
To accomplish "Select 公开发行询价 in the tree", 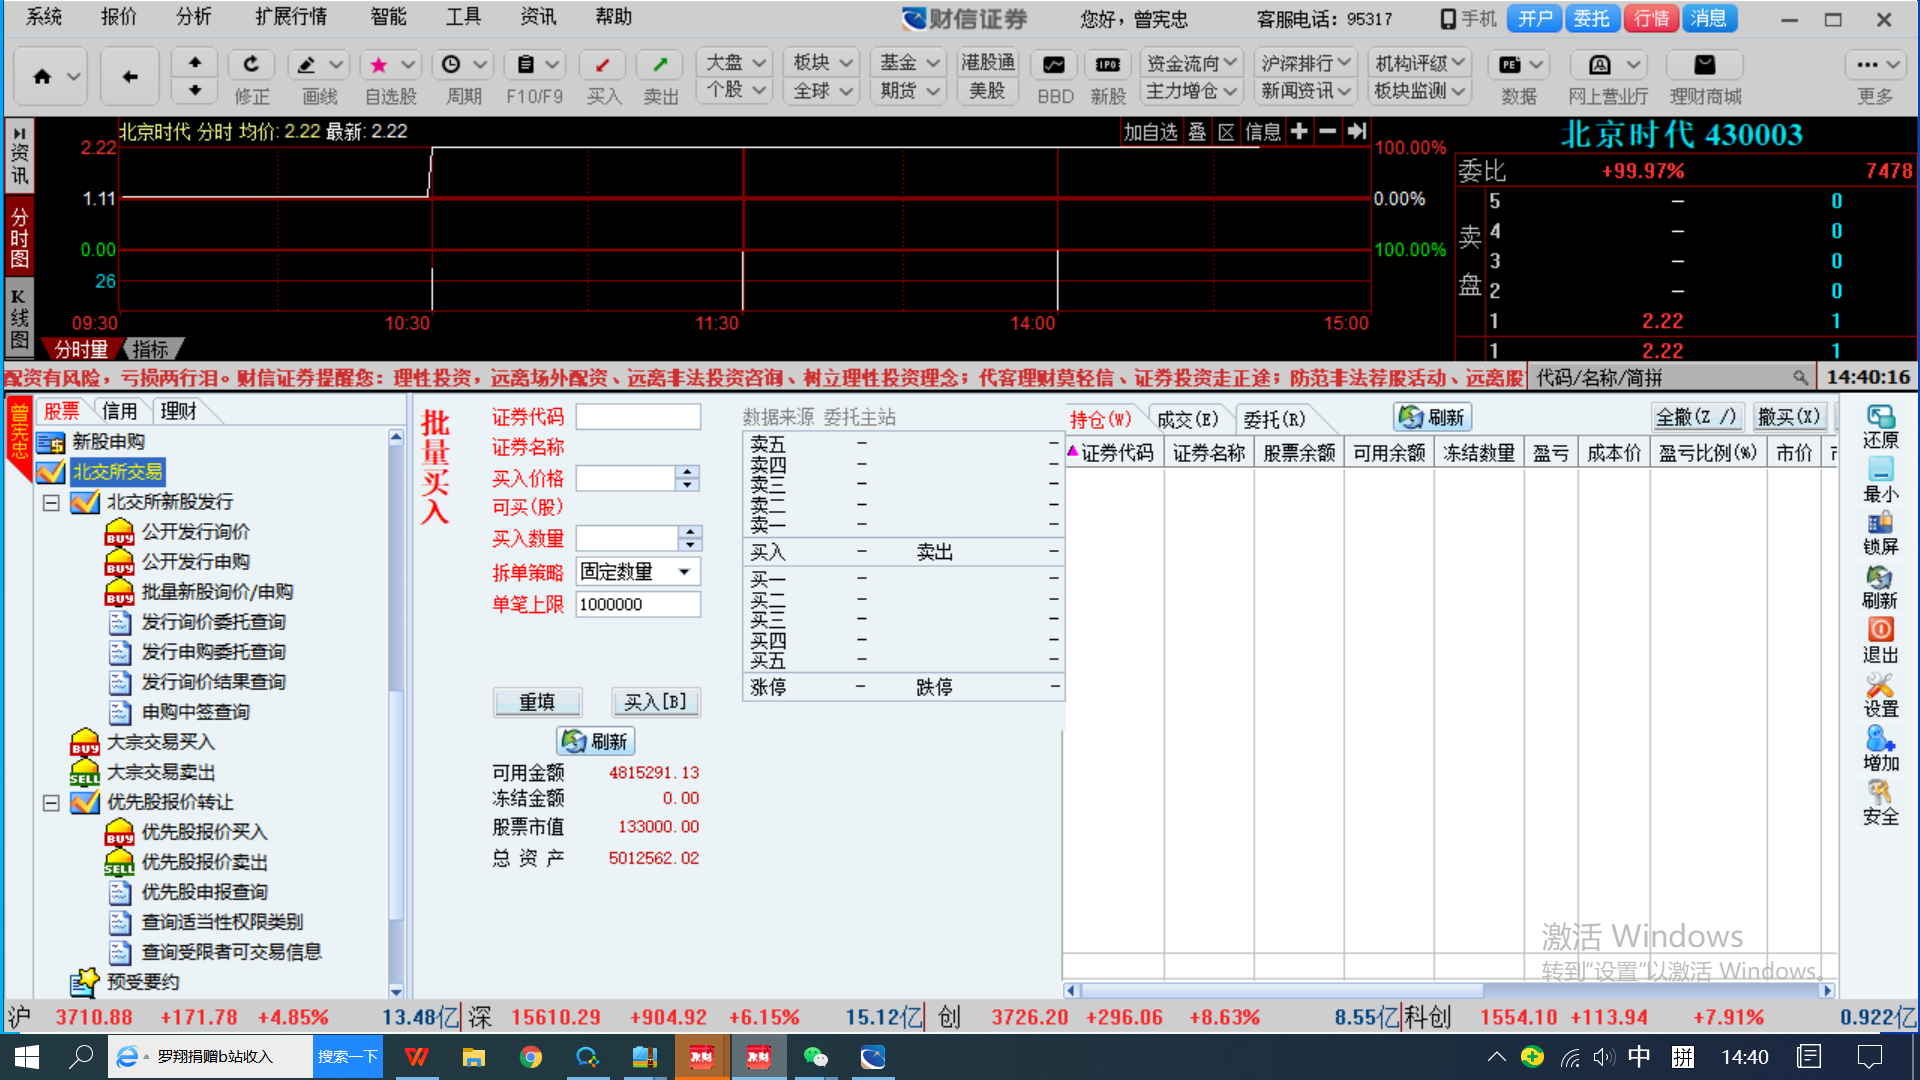I will (x=196, y=532).
